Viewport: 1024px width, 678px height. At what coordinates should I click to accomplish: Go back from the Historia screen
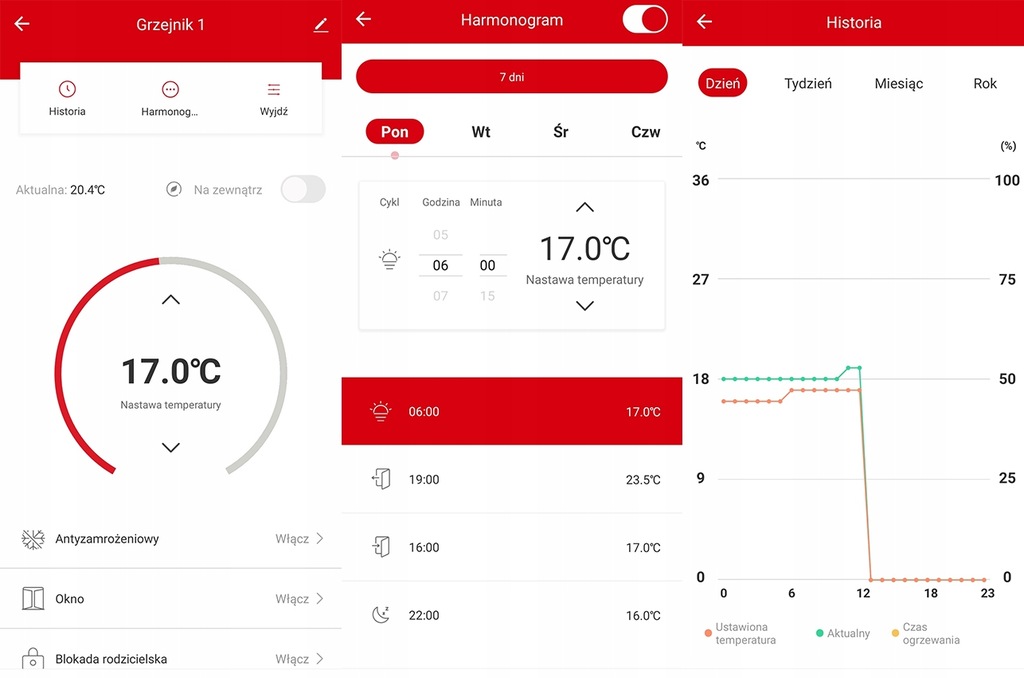(704, 22)
